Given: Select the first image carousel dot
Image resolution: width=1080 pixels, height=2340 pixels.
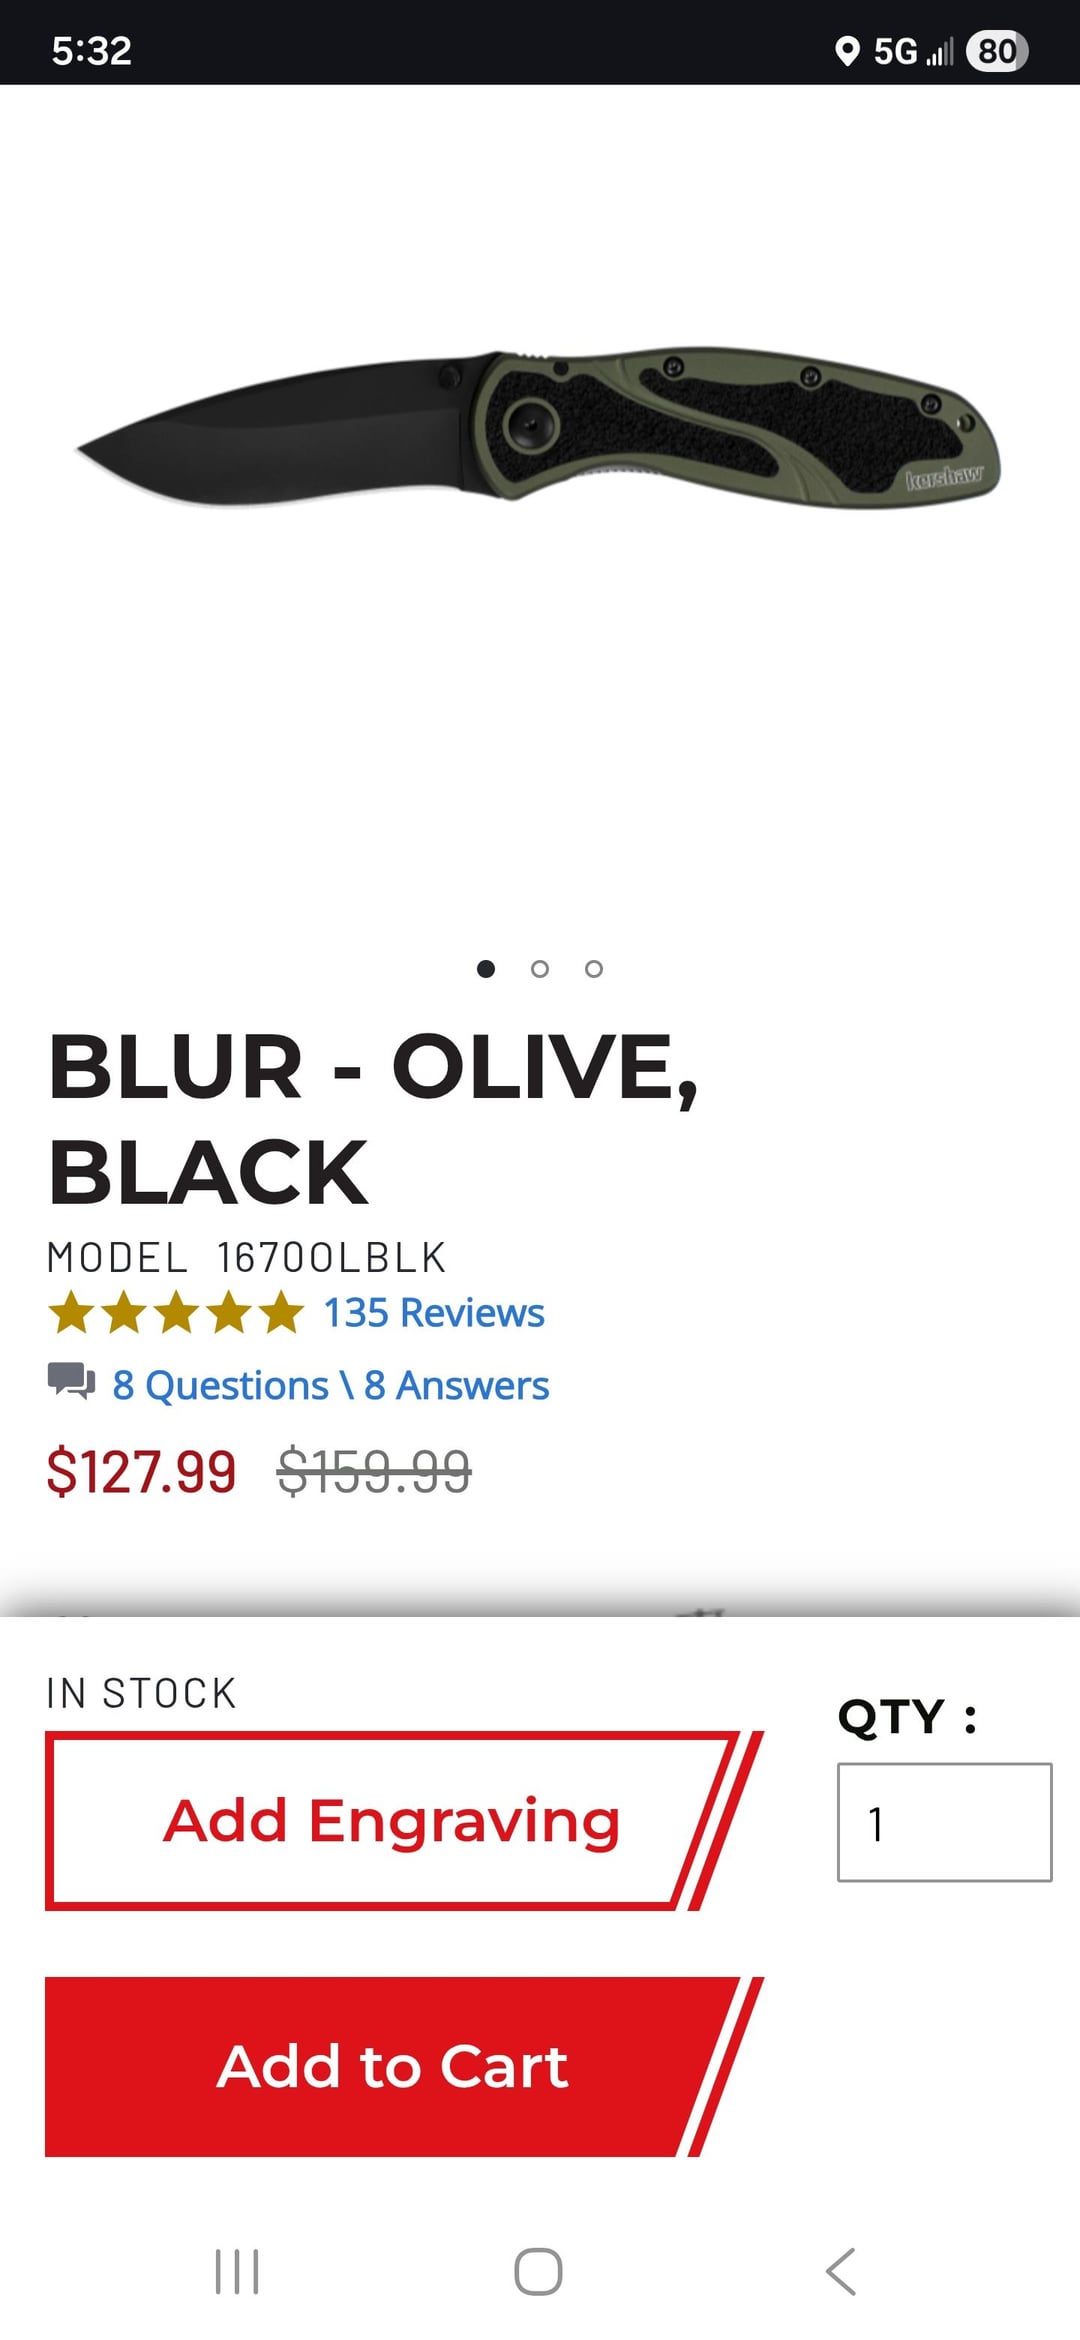Looking at the screenshot, I should coord(486,968).
